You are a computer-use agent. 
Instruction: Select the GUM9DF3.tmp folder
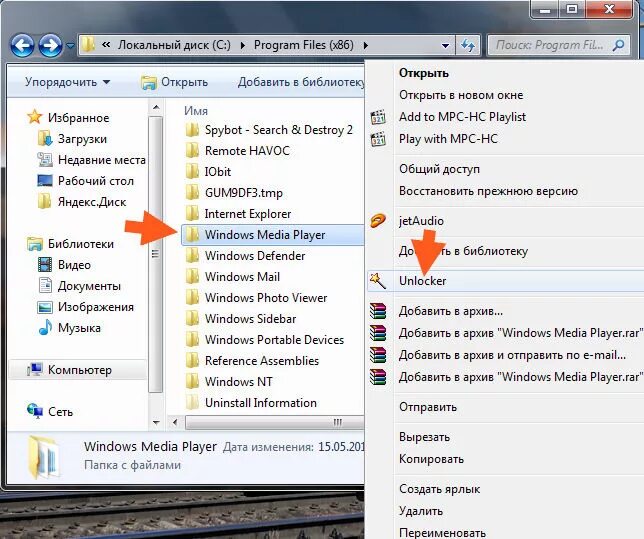233,193
